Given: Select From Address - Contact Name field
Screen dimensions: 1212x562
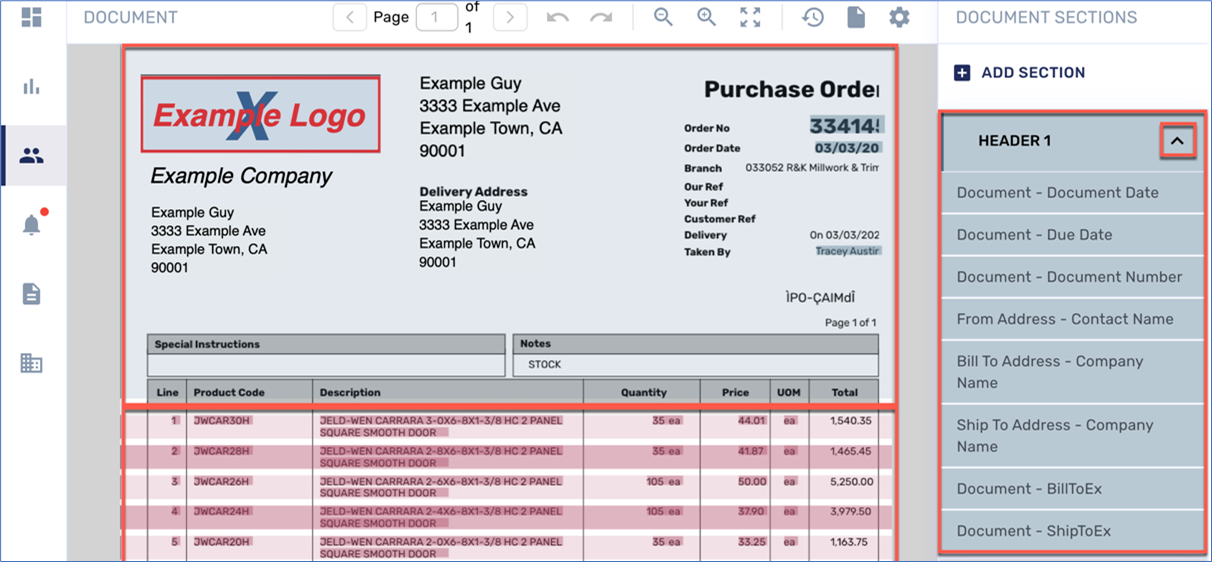Looking at the screenshot, I should [x=1065, y=319].
